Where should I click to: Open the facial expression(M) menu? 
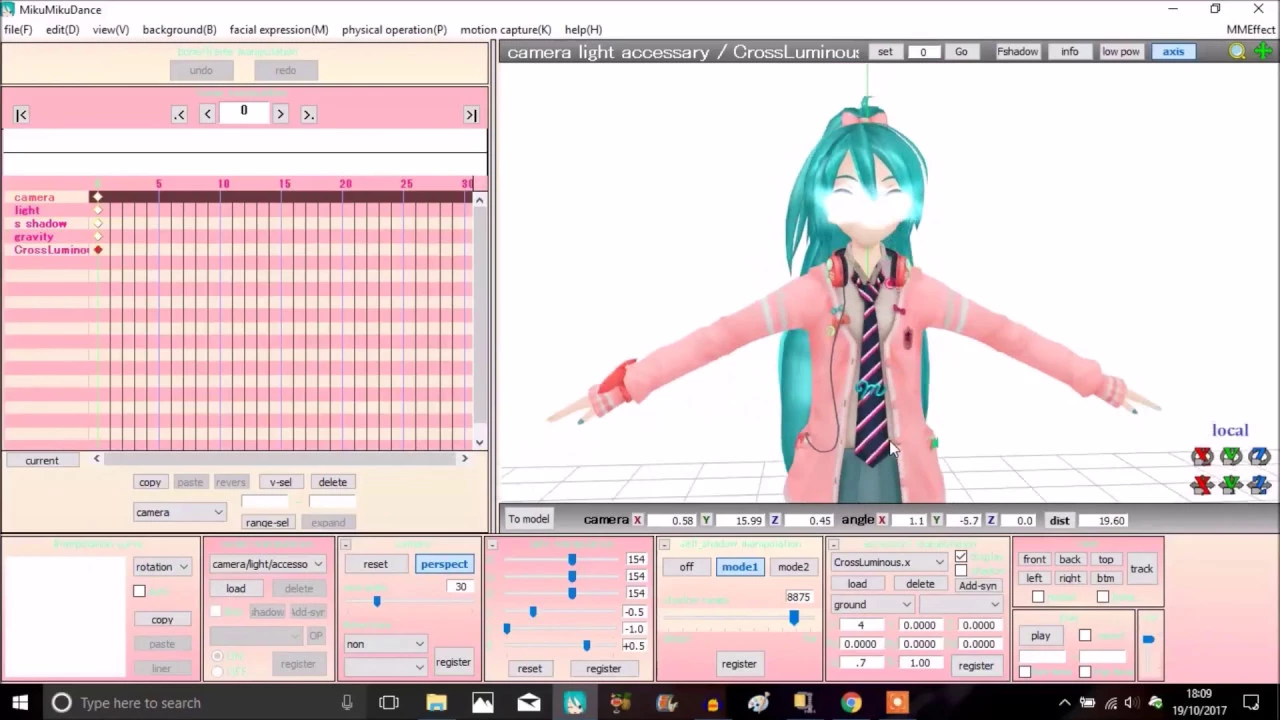[279, 30]
